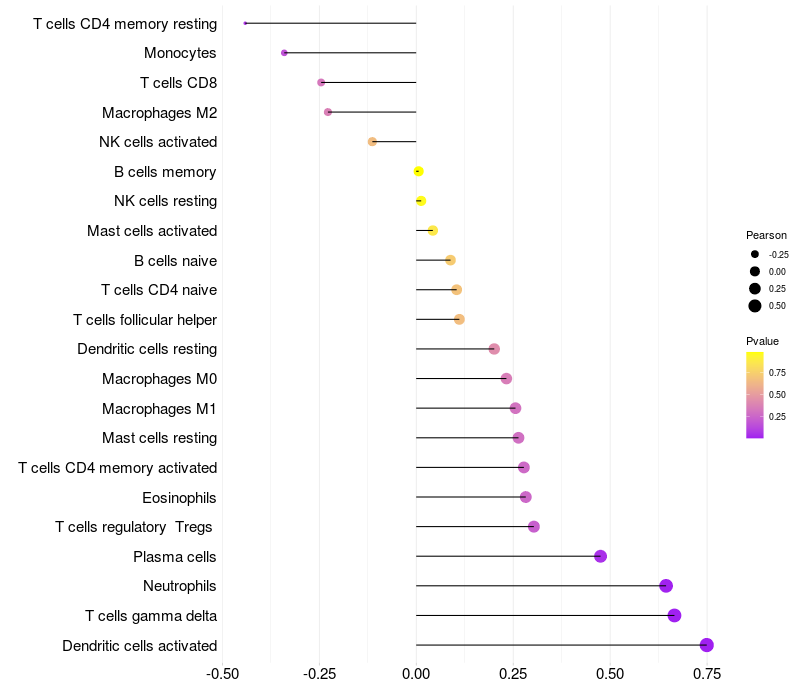Click the -0.25 Pearson legend circle
This screenshot has height=700, width=800.
pos(755,254)
